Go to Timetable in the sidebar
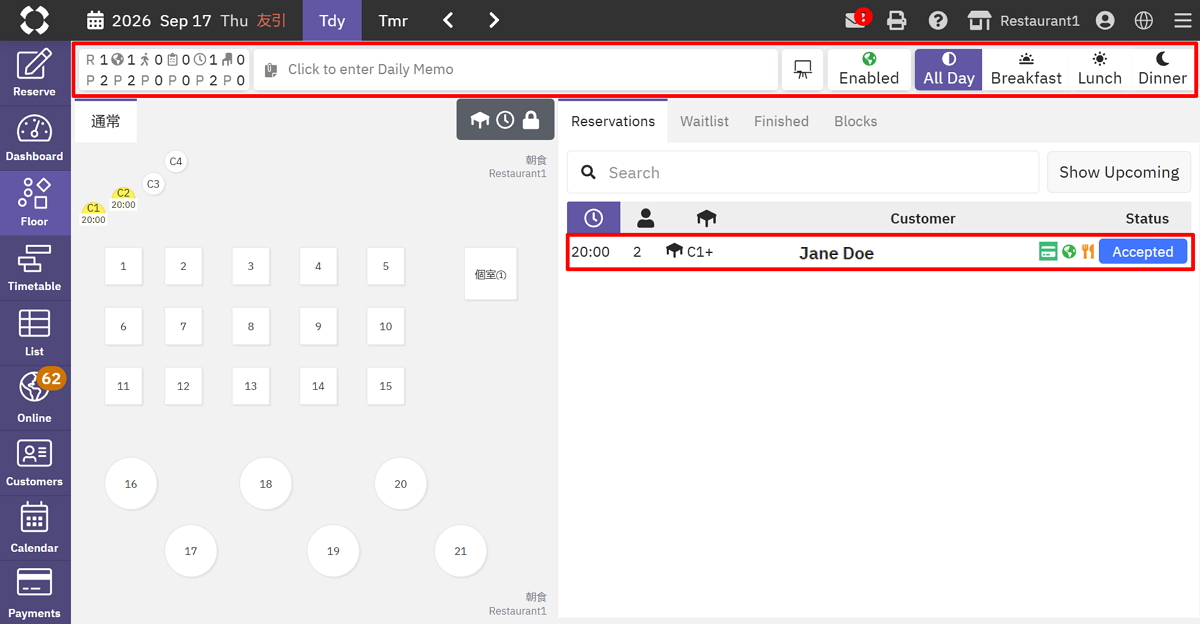Viewport: 1200px width, 624px height. tap(35, 268)
